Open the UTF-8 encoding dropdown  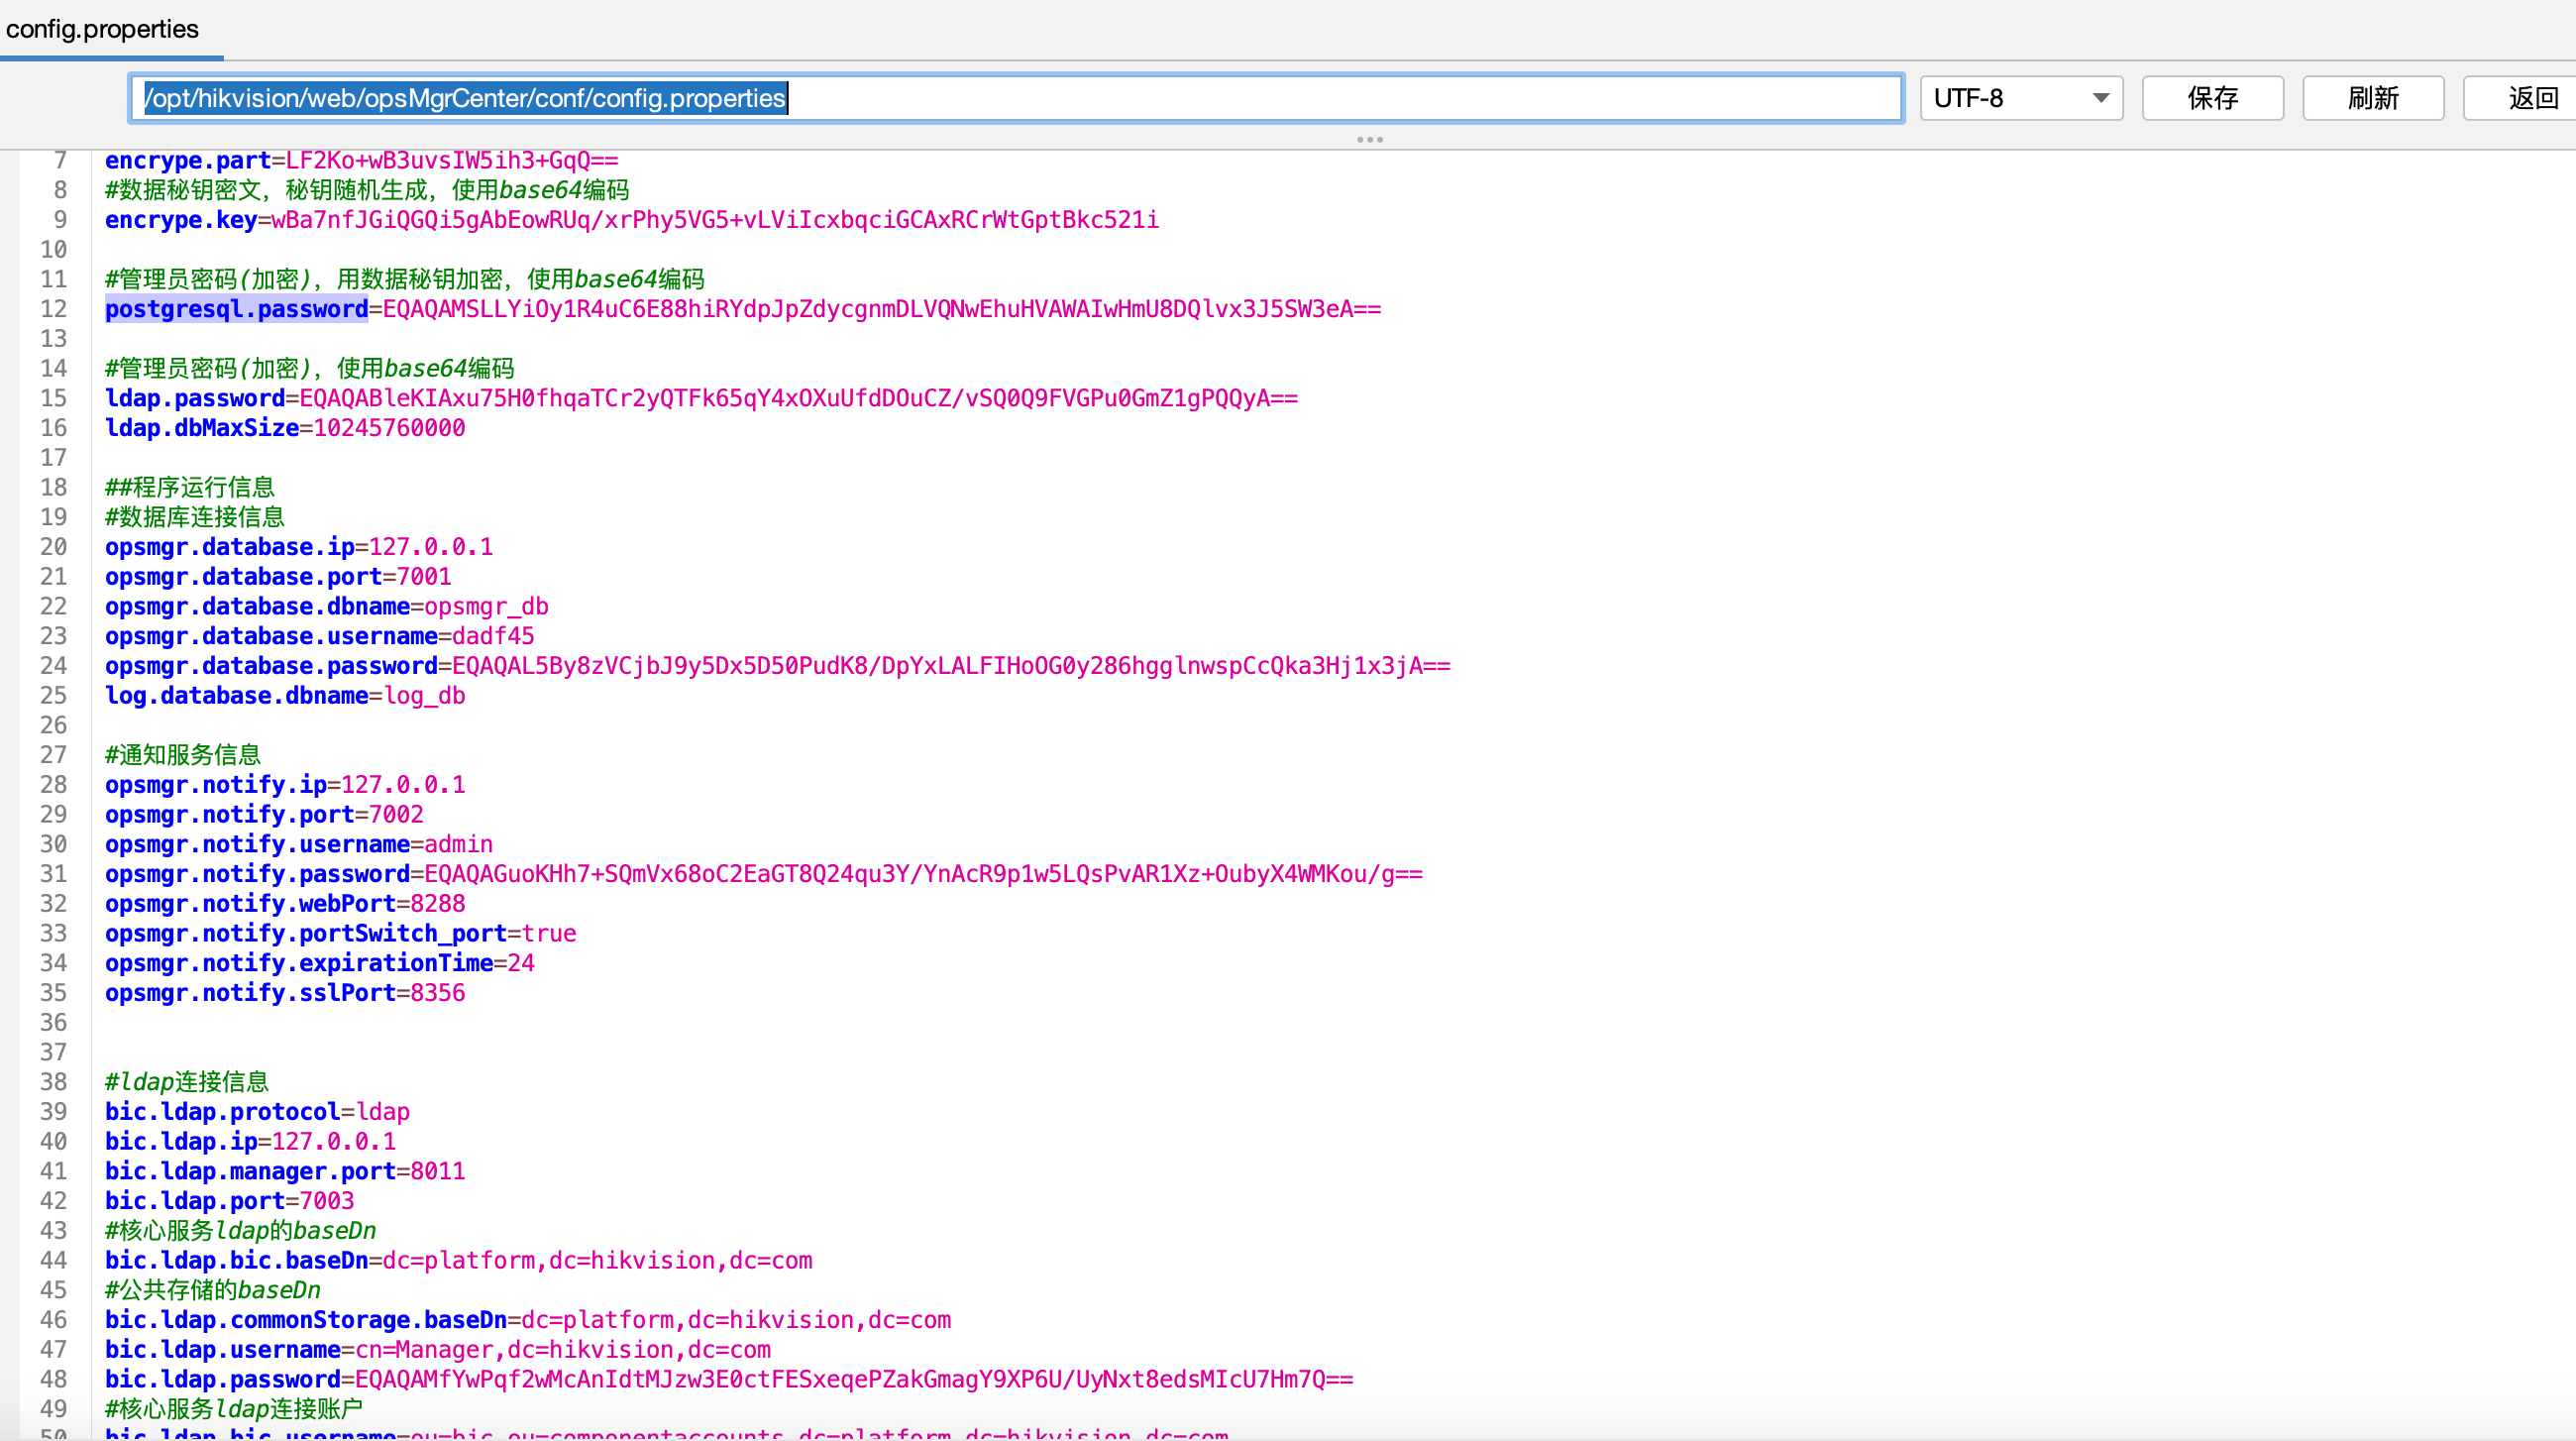(x=2020, y=98)
